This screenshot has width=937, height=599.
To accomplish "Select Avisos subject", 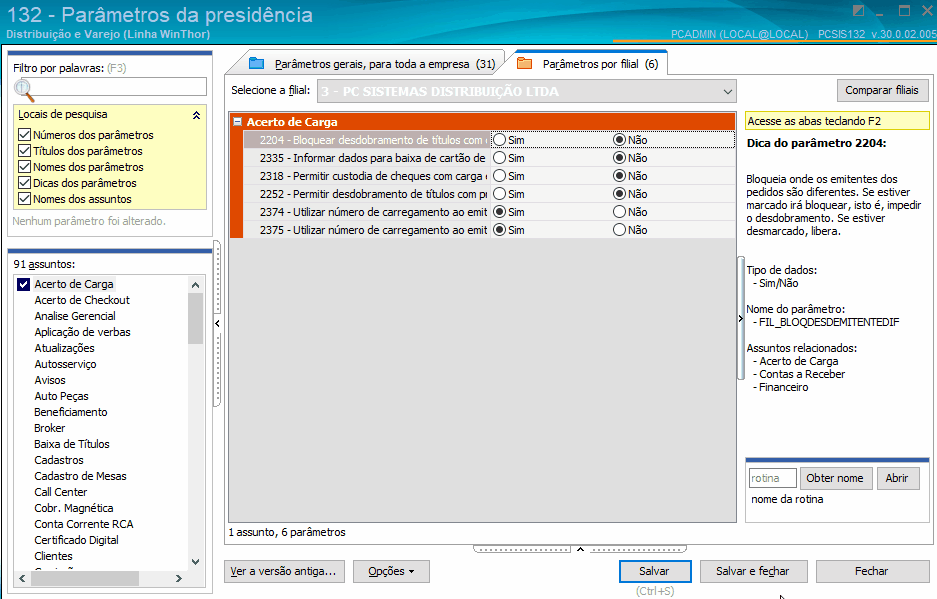I will [50, 380].
